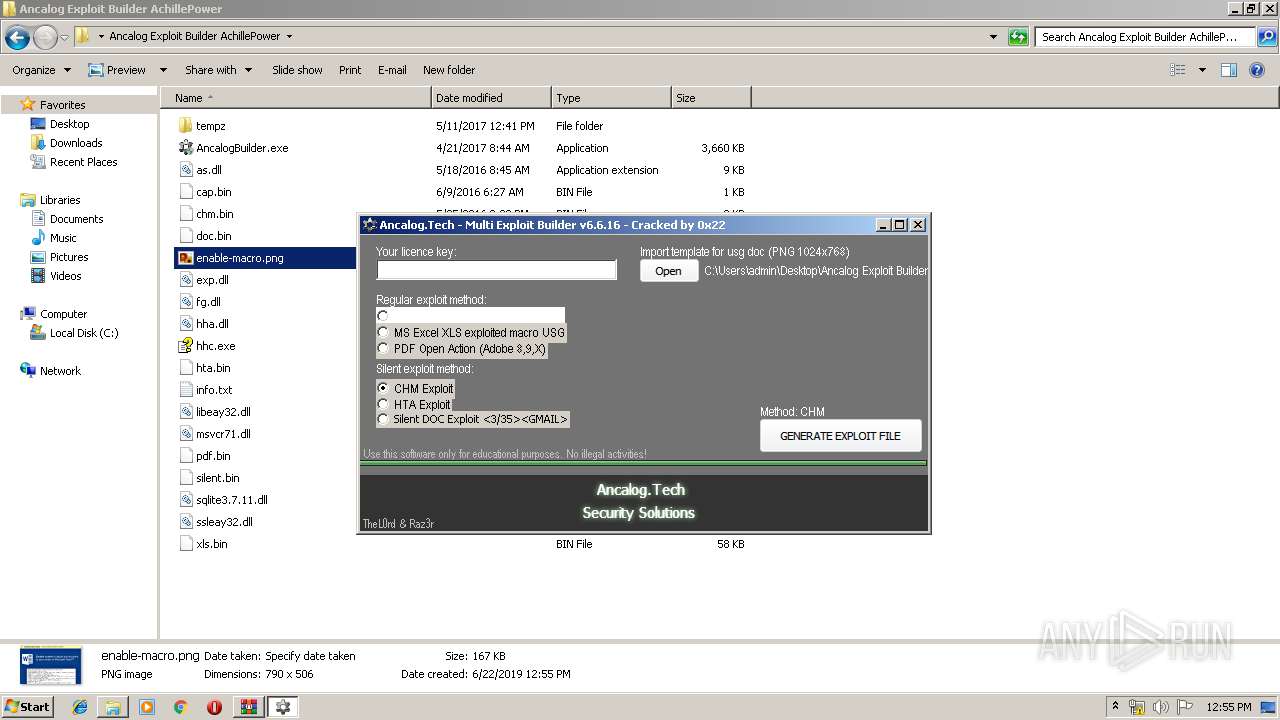Screen dimensions: 1280x720
Task: Click Print in Explorer toolbar
Action: 350,70
